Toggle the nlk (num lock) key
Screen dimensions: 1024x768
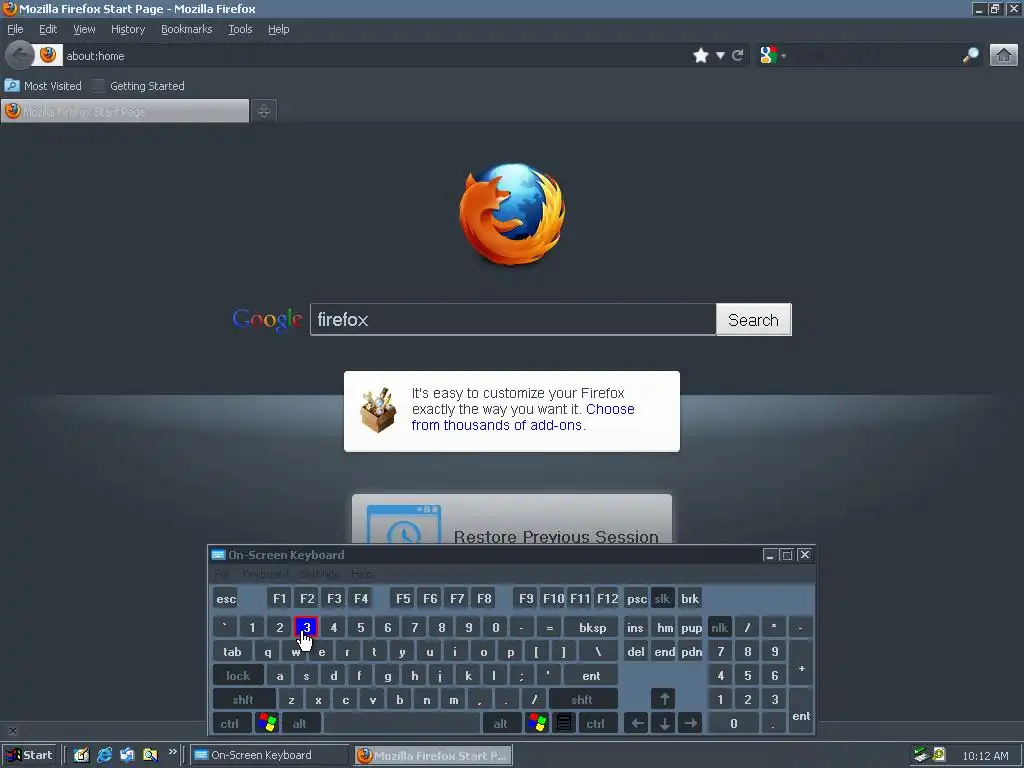pos(720,628)
